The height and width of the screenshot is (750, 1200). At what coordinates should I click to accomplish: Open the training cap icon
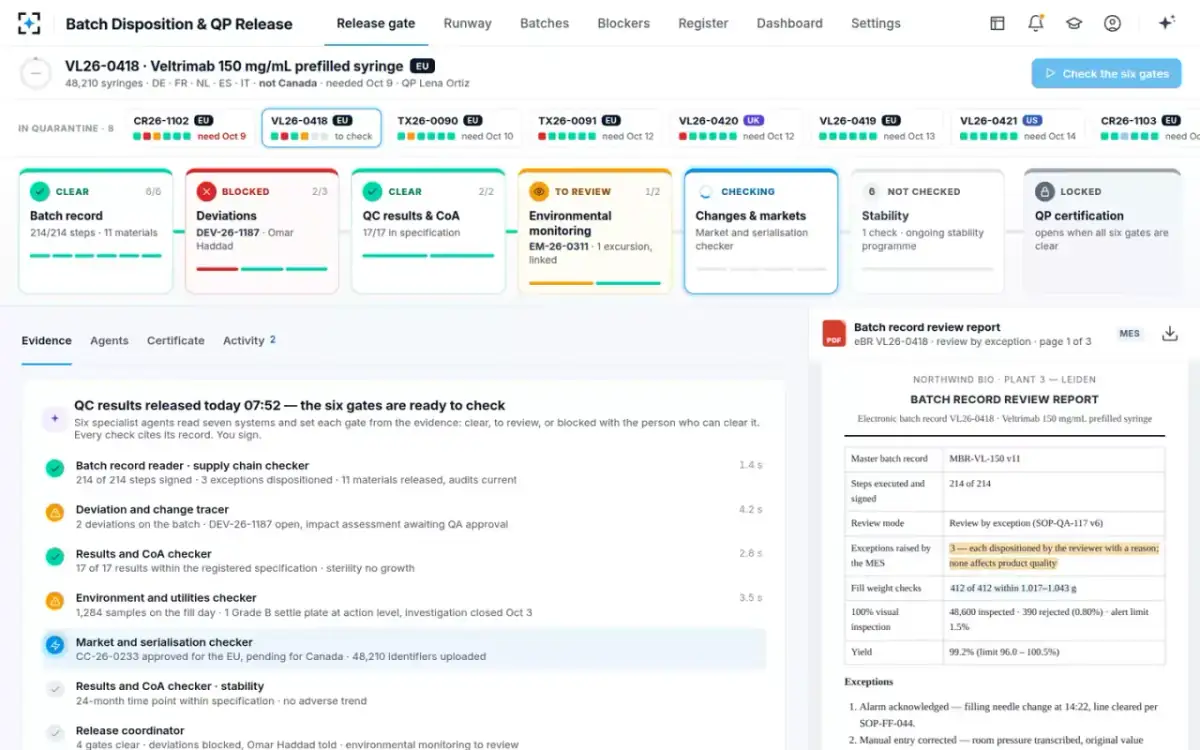click(x=1074, y=23)
